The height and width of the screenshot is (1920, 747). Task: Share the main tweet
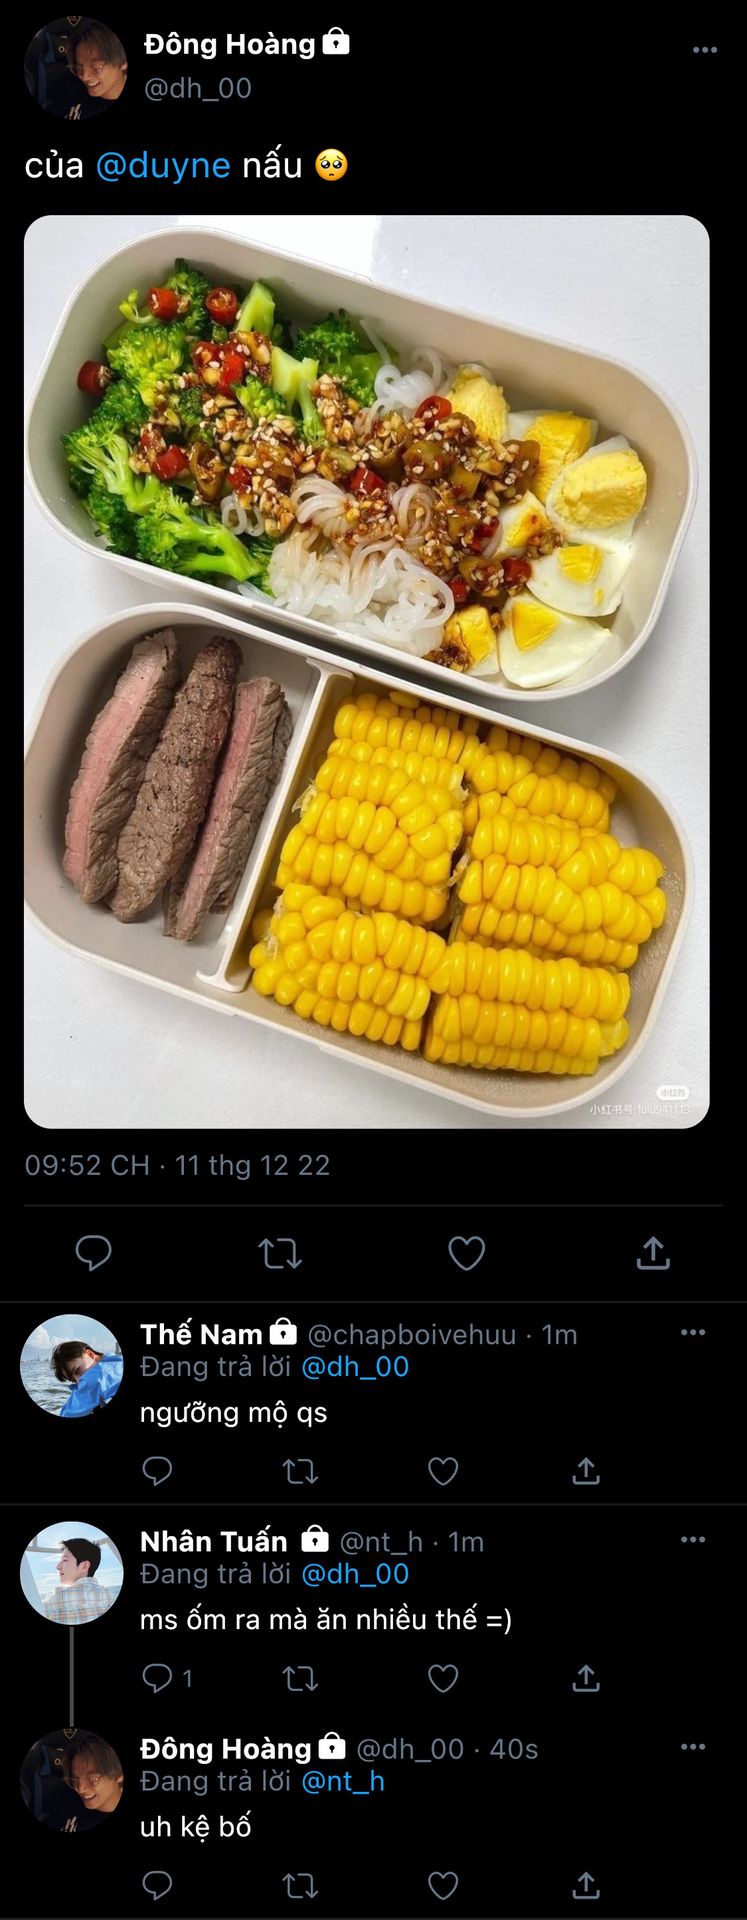coord(653,1253)
